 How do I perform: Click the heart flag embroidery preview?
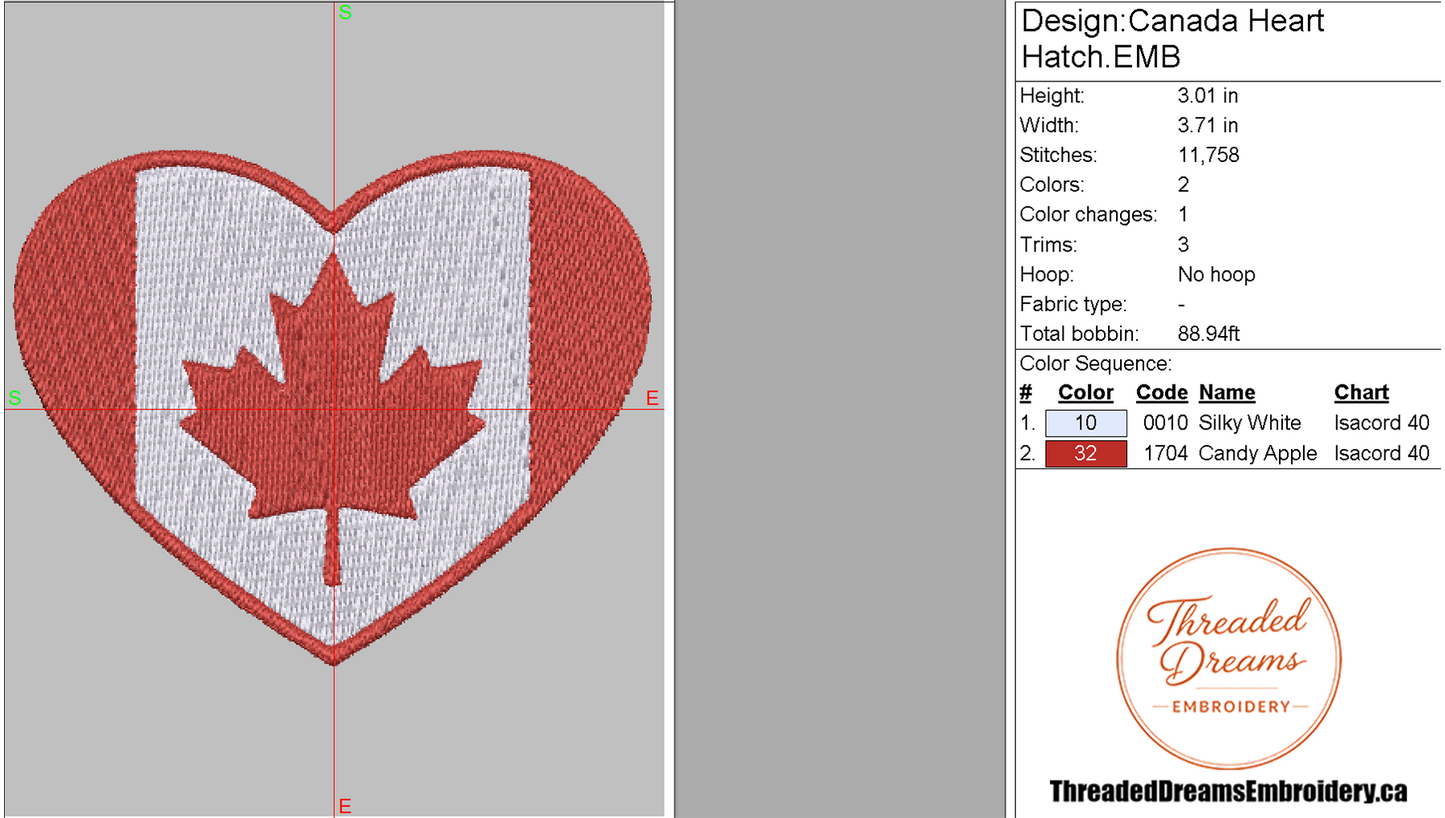click(x=333, y=408)
